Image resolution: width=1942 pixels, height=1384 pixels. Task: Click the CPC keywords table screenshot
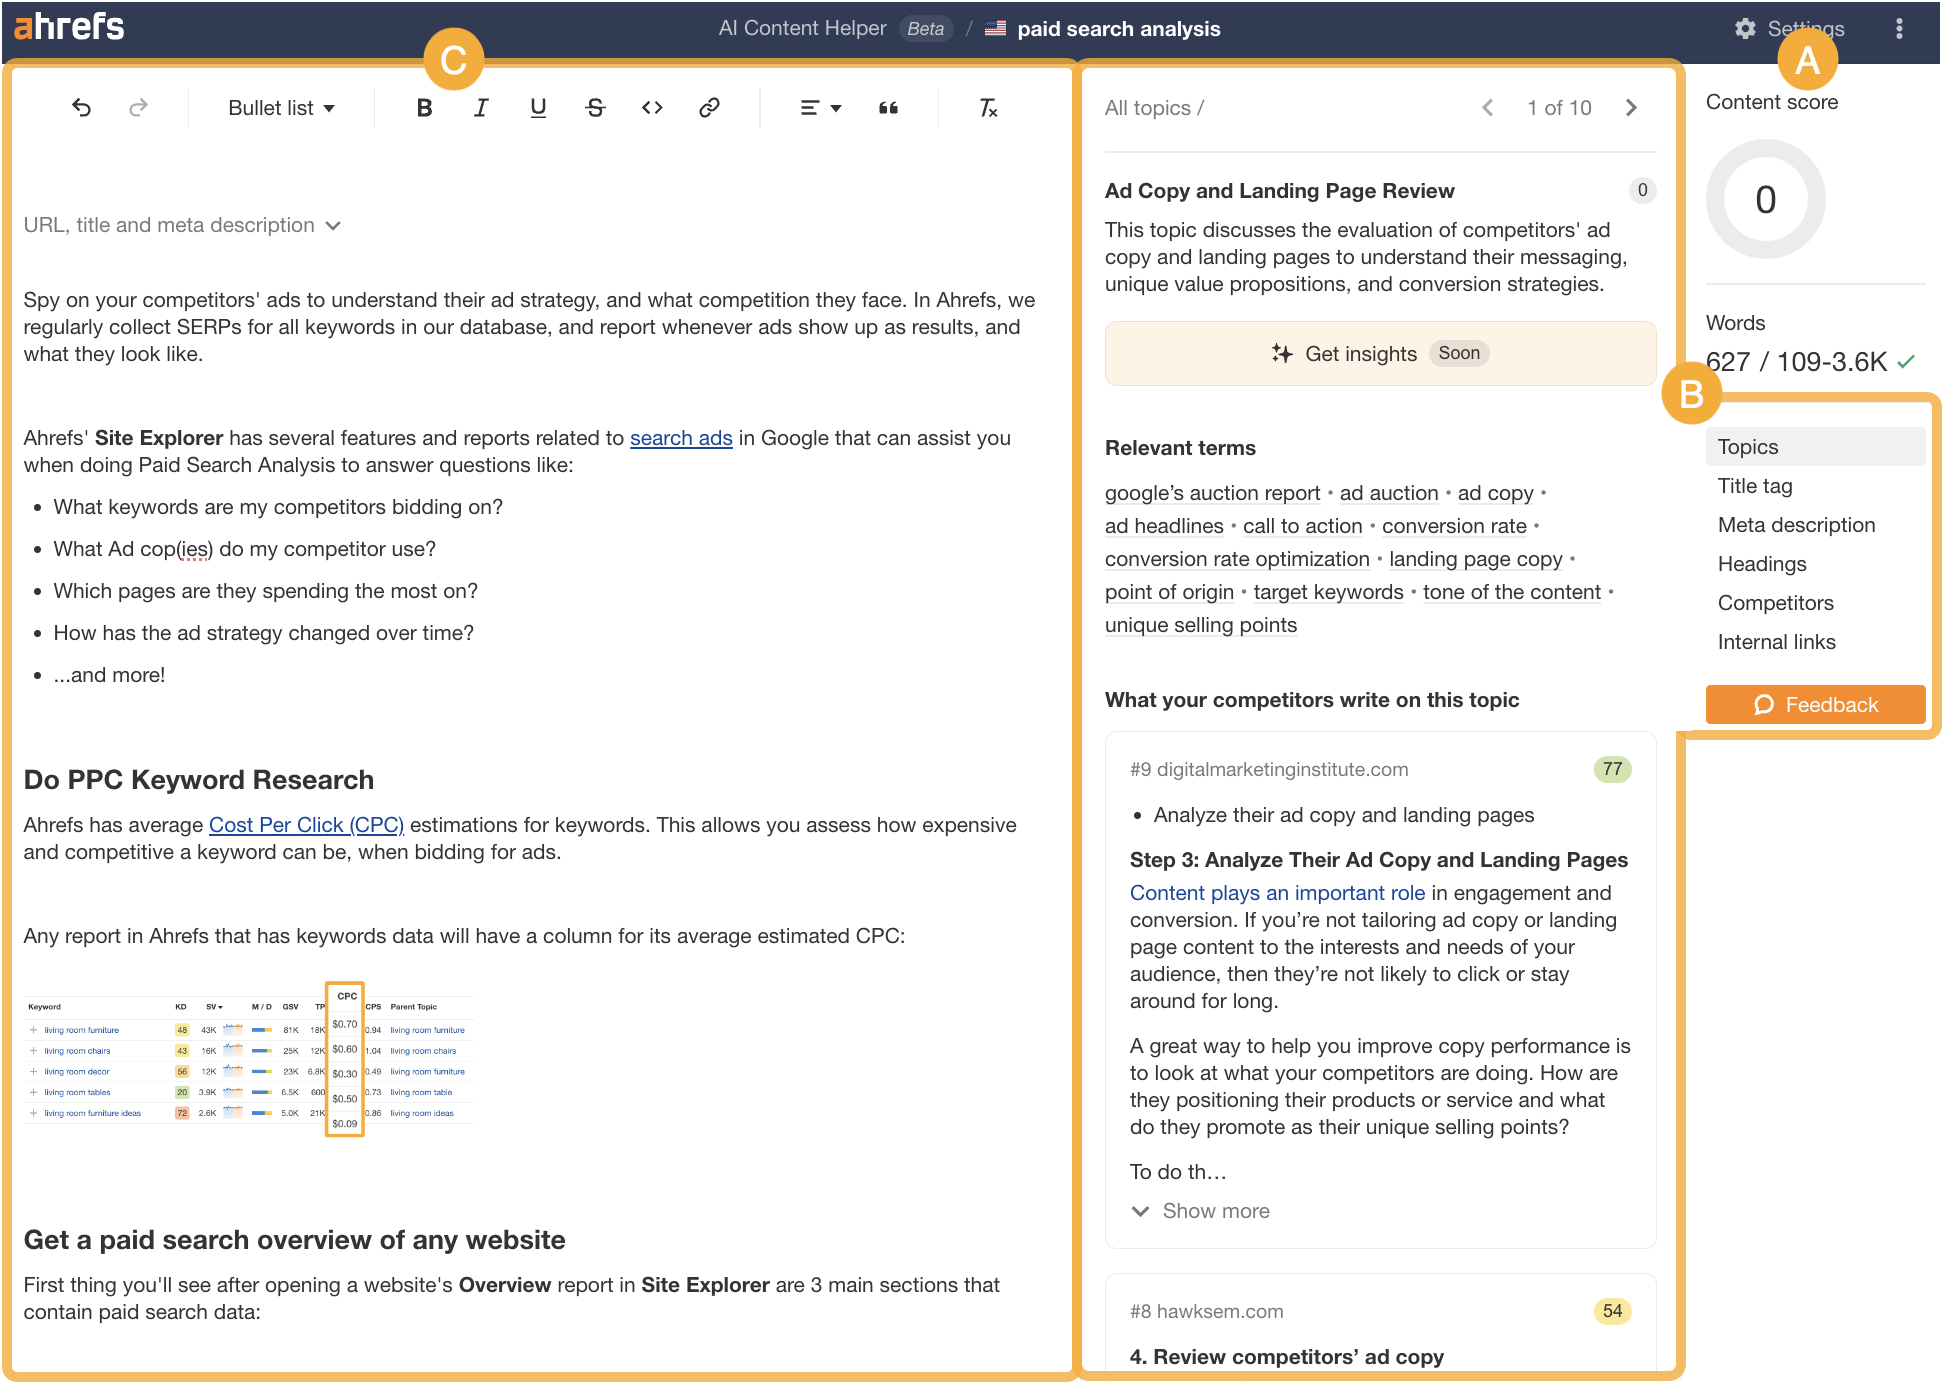coord(248,1060)
